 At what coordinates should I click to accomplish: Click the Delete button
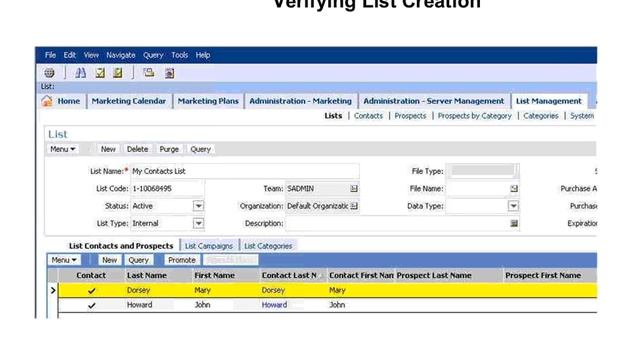pos(137,149)
